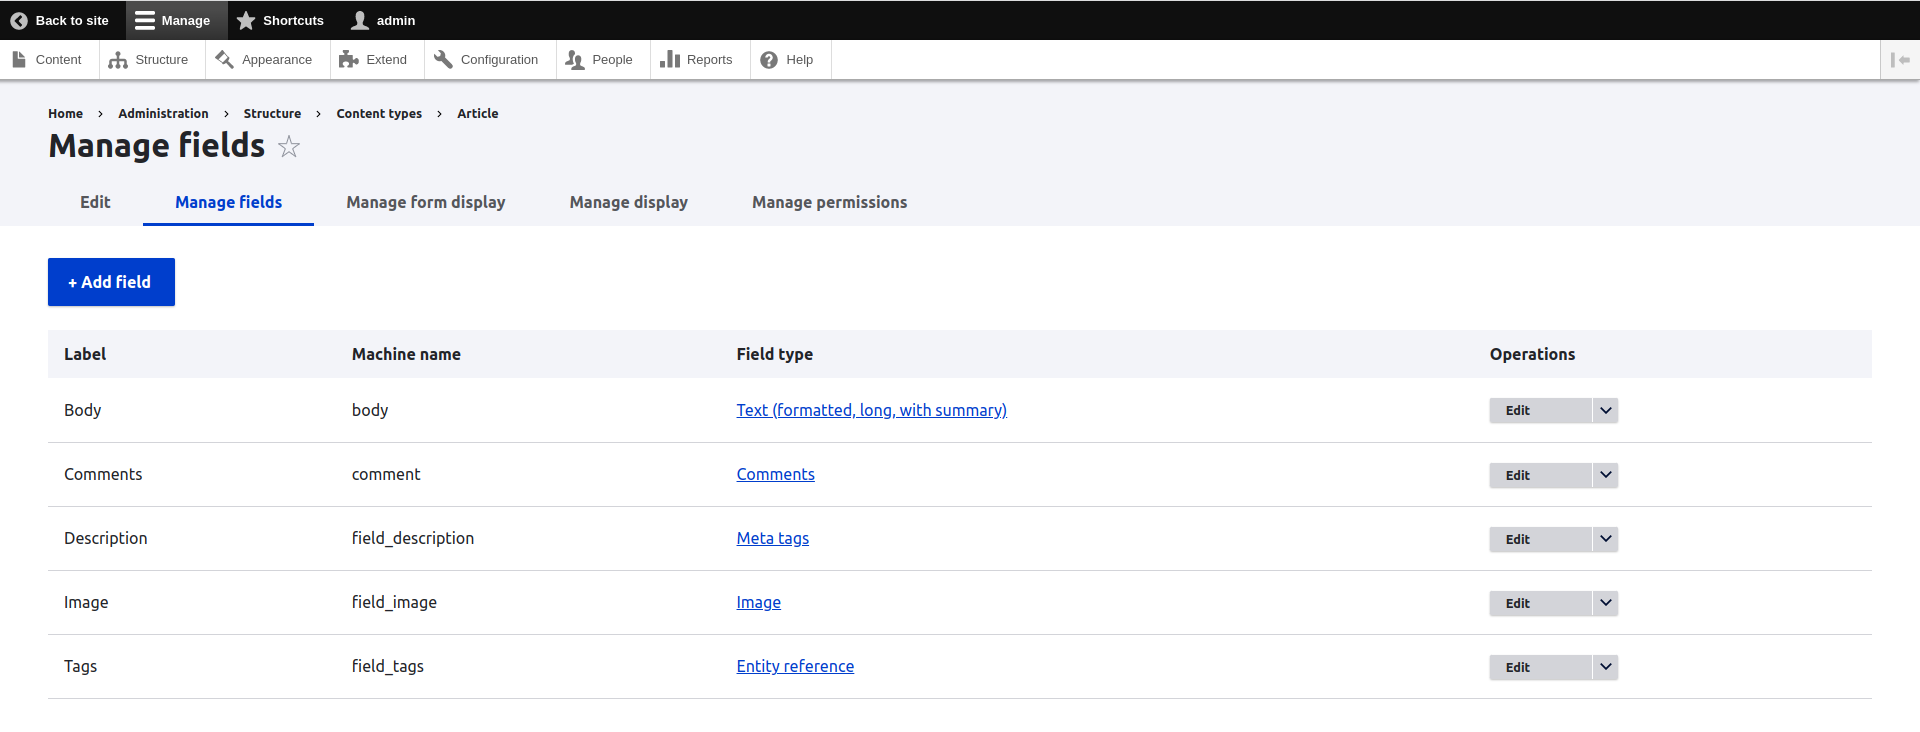This screenshot has height=732, width=1920.
Task: Edit the Comments field
Action: pos(1540,475)
